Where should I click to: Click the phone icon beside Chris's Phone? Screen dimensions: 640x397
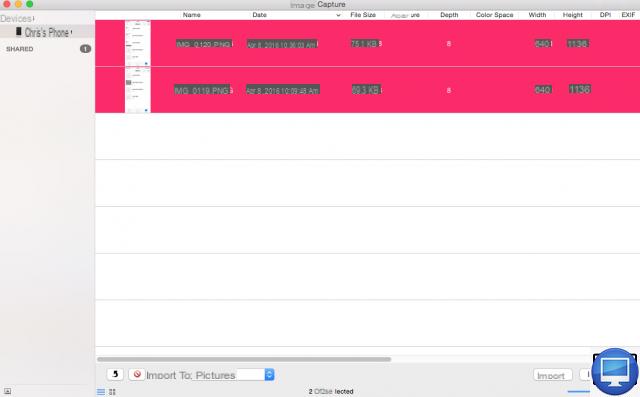[x=18, y=31]
